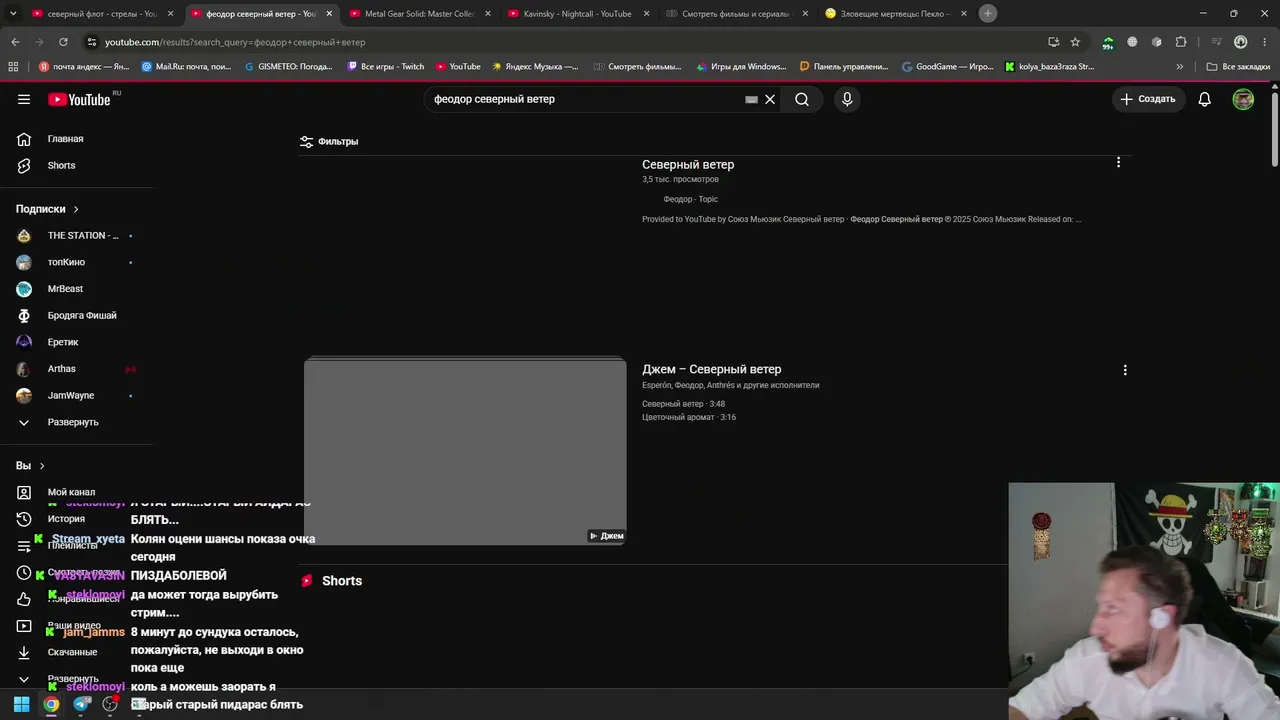
Task: Select the 'феодор северный ветер' tab
Action: pyautogui.click(x=261, y=14)
